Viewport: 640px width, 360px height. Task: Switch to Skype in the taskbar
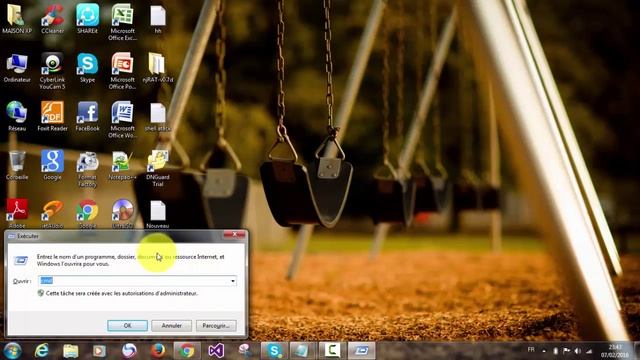(x=274, y=351)
